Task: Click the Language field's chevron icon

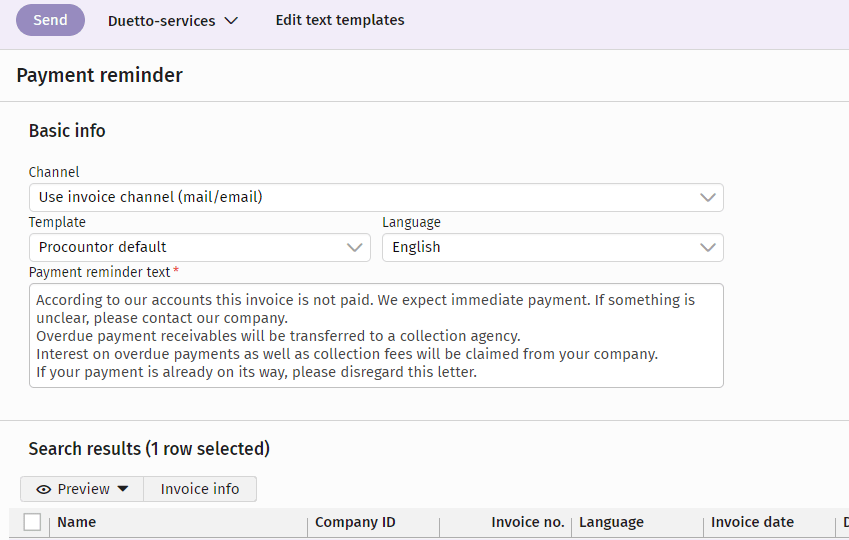Action: point(708,247)
